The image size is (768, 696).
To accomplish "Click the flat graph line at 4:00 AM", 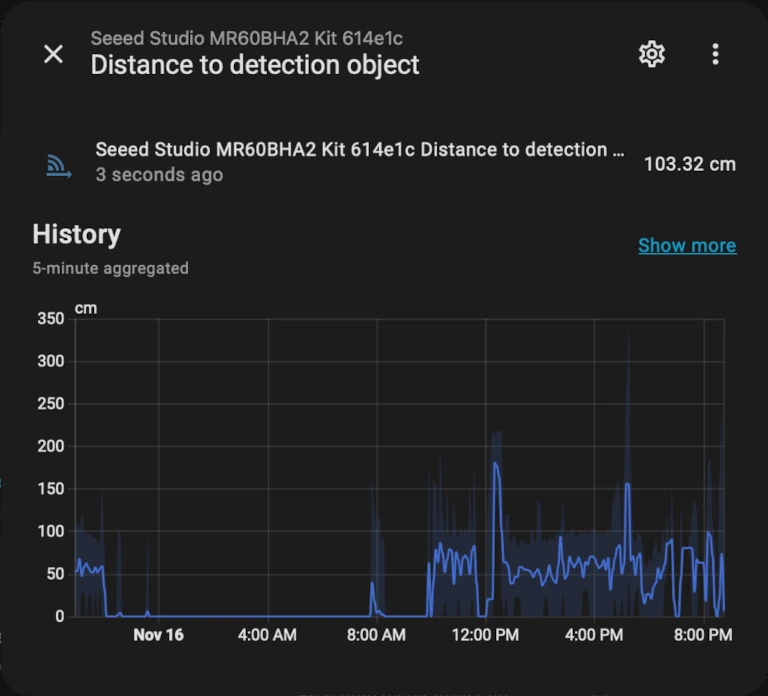I will [x=267, y=615].
